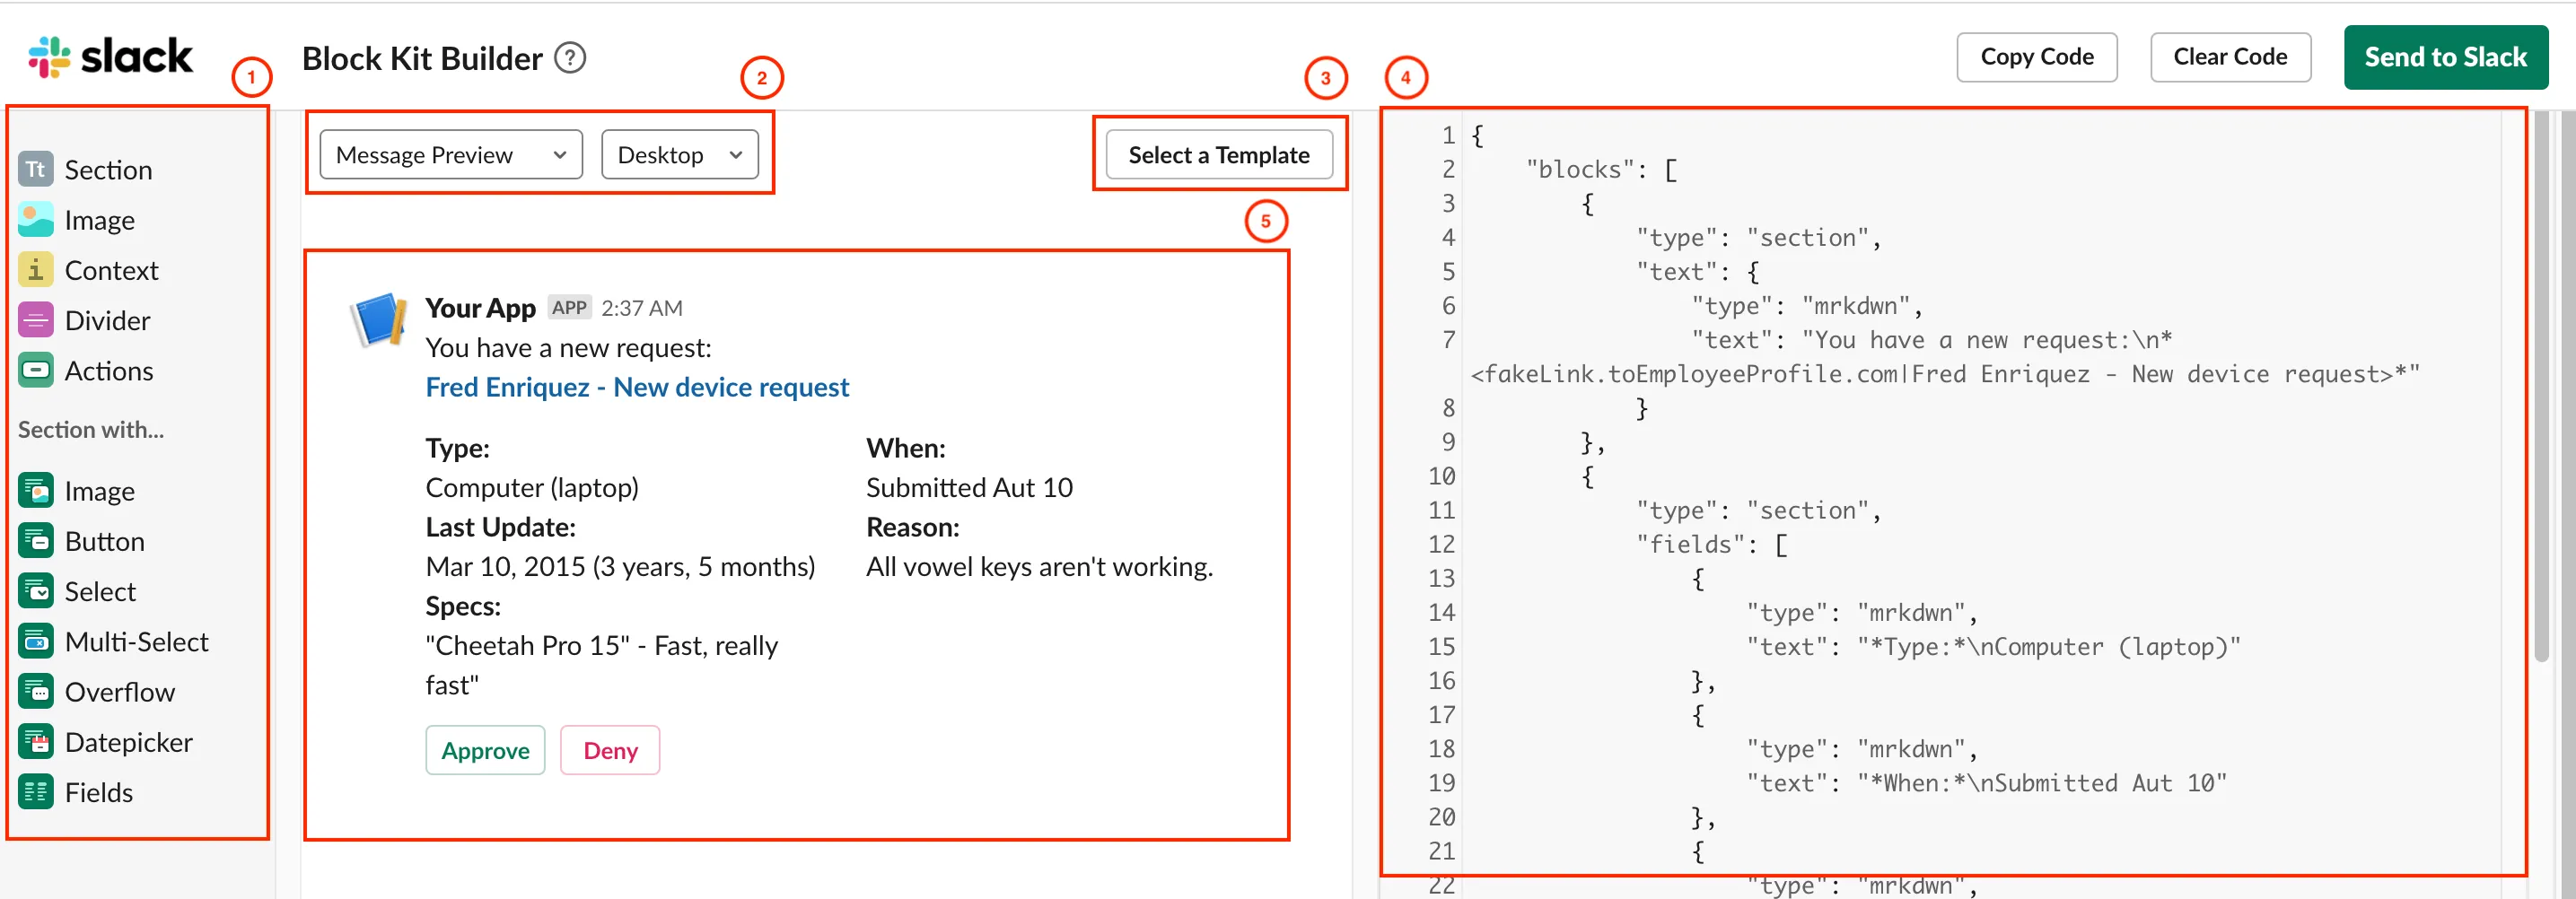The height and width of the screenshot is (899, 2576).
Task: Click the Copy Code button
Action: [x=2036, y=57]
